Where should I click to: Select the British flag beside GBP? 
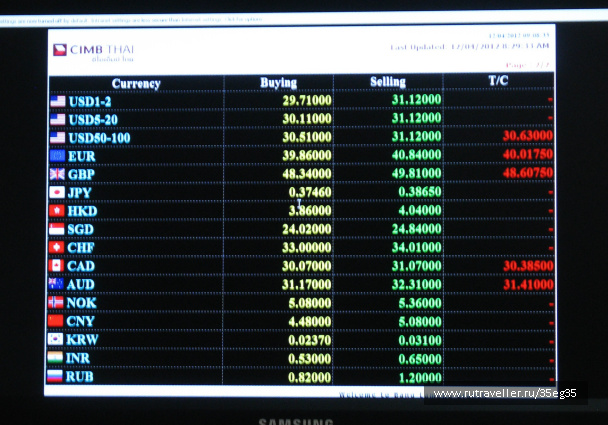click(57, 174)
